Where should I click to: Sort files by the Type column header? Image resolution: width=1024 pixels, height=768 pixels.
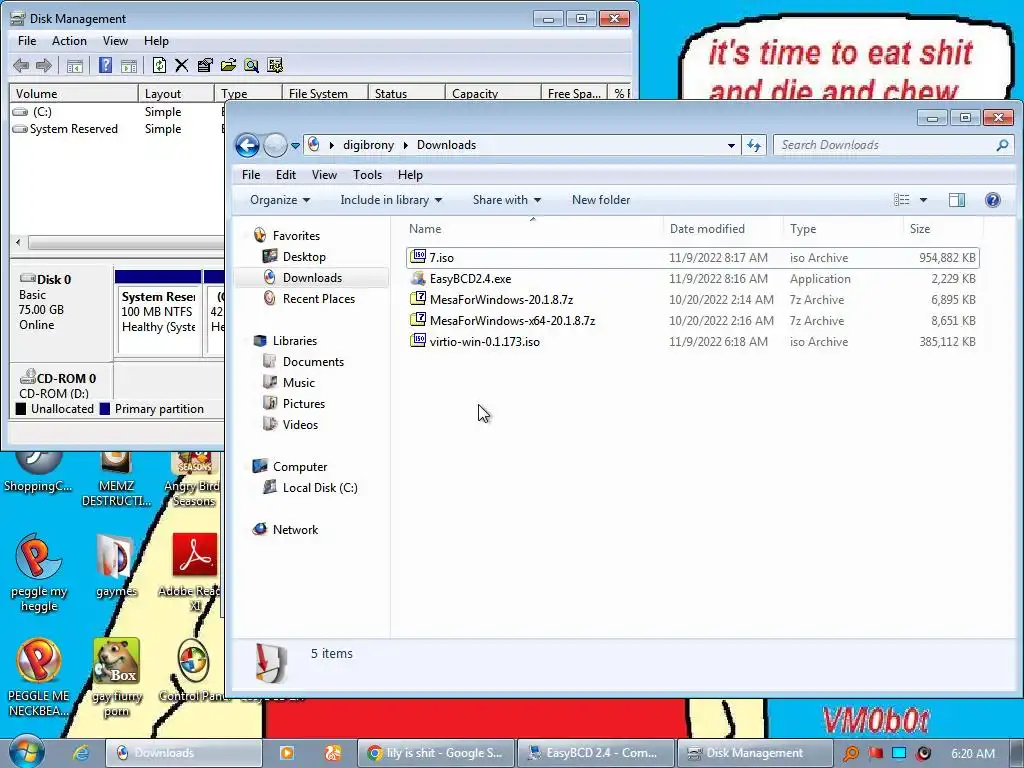843,229
